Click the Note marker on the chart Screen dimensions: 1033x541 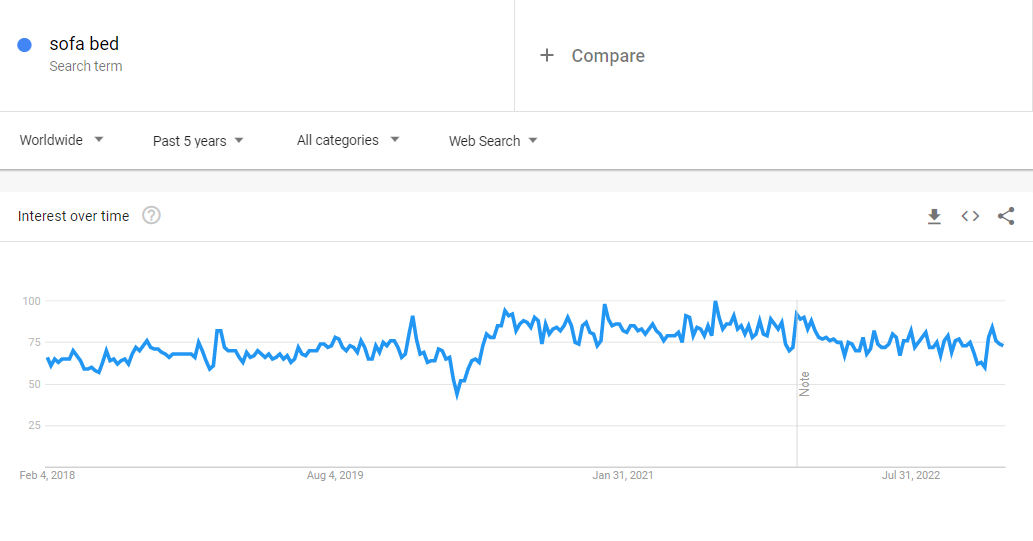click(x=804, y=383)
